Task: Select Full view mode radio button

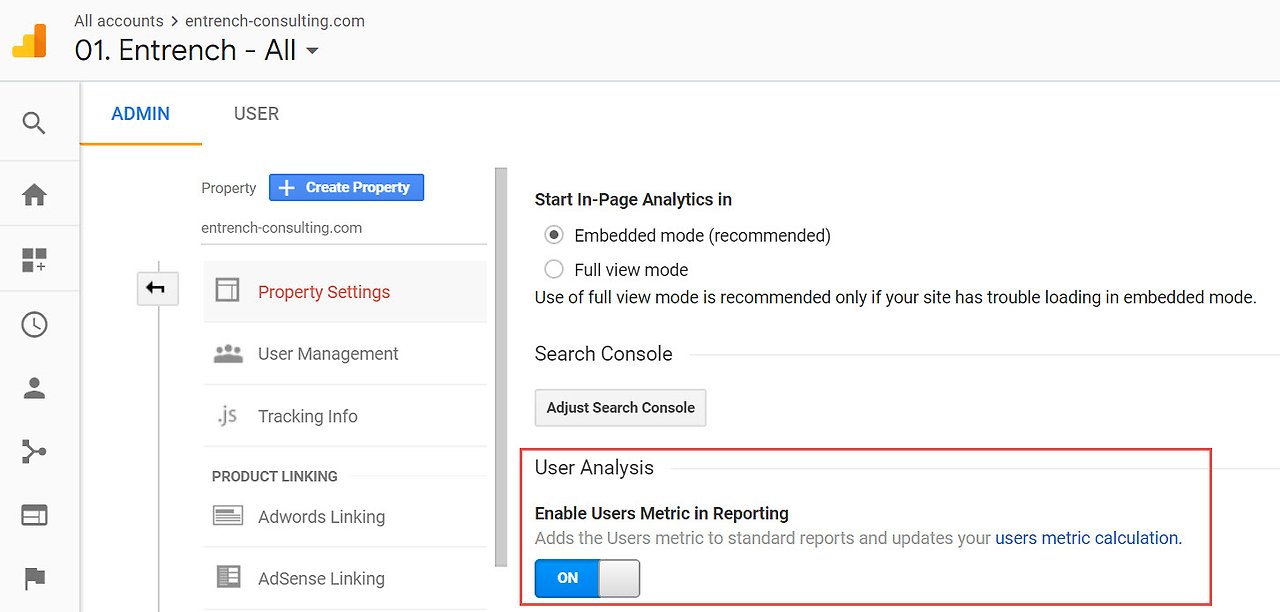Action: click(x=554, y=269)
